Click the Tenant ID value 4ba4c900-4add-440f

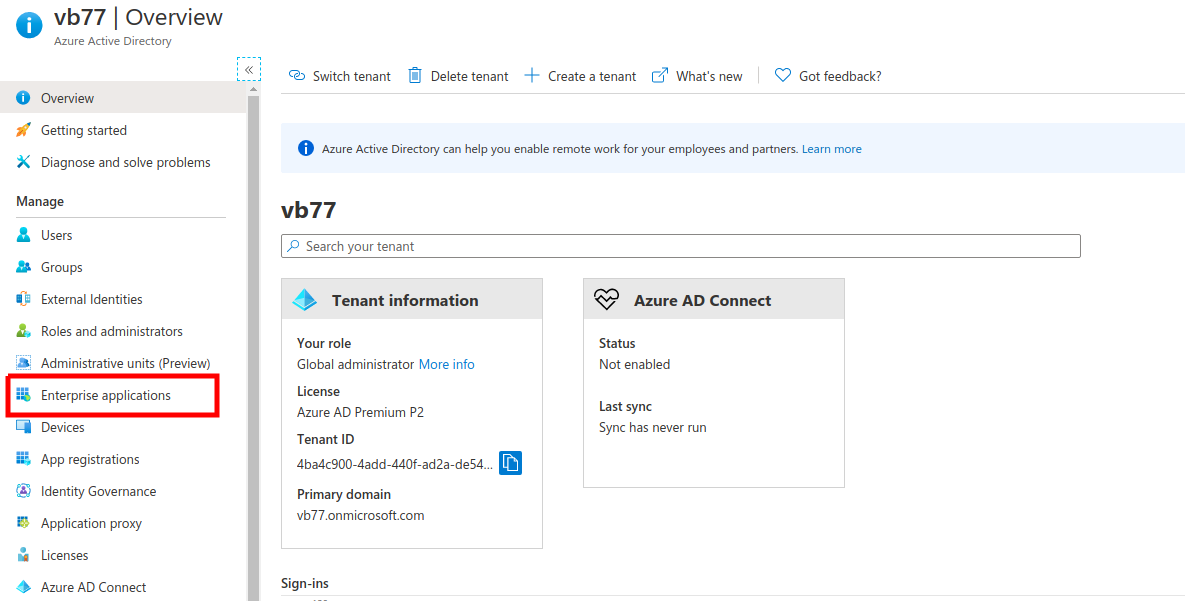(395, 463)
